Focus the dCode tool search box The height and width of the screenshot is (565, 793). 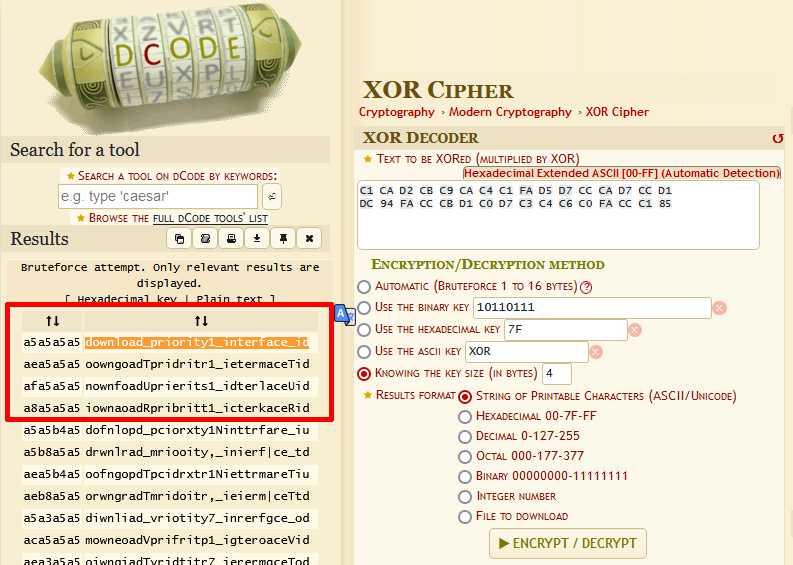pyautogui.click(x=158, y=196)
